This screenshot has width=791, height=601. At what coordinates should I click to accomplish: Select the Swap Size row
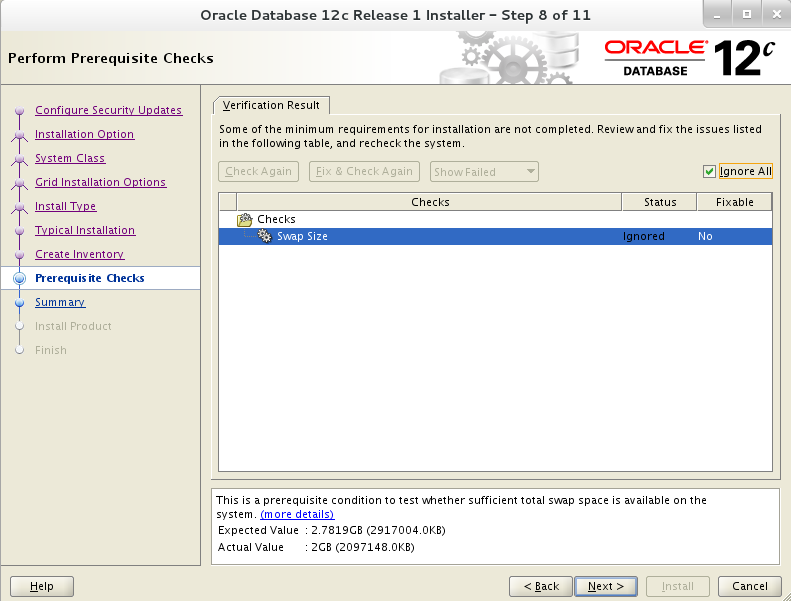495,236
